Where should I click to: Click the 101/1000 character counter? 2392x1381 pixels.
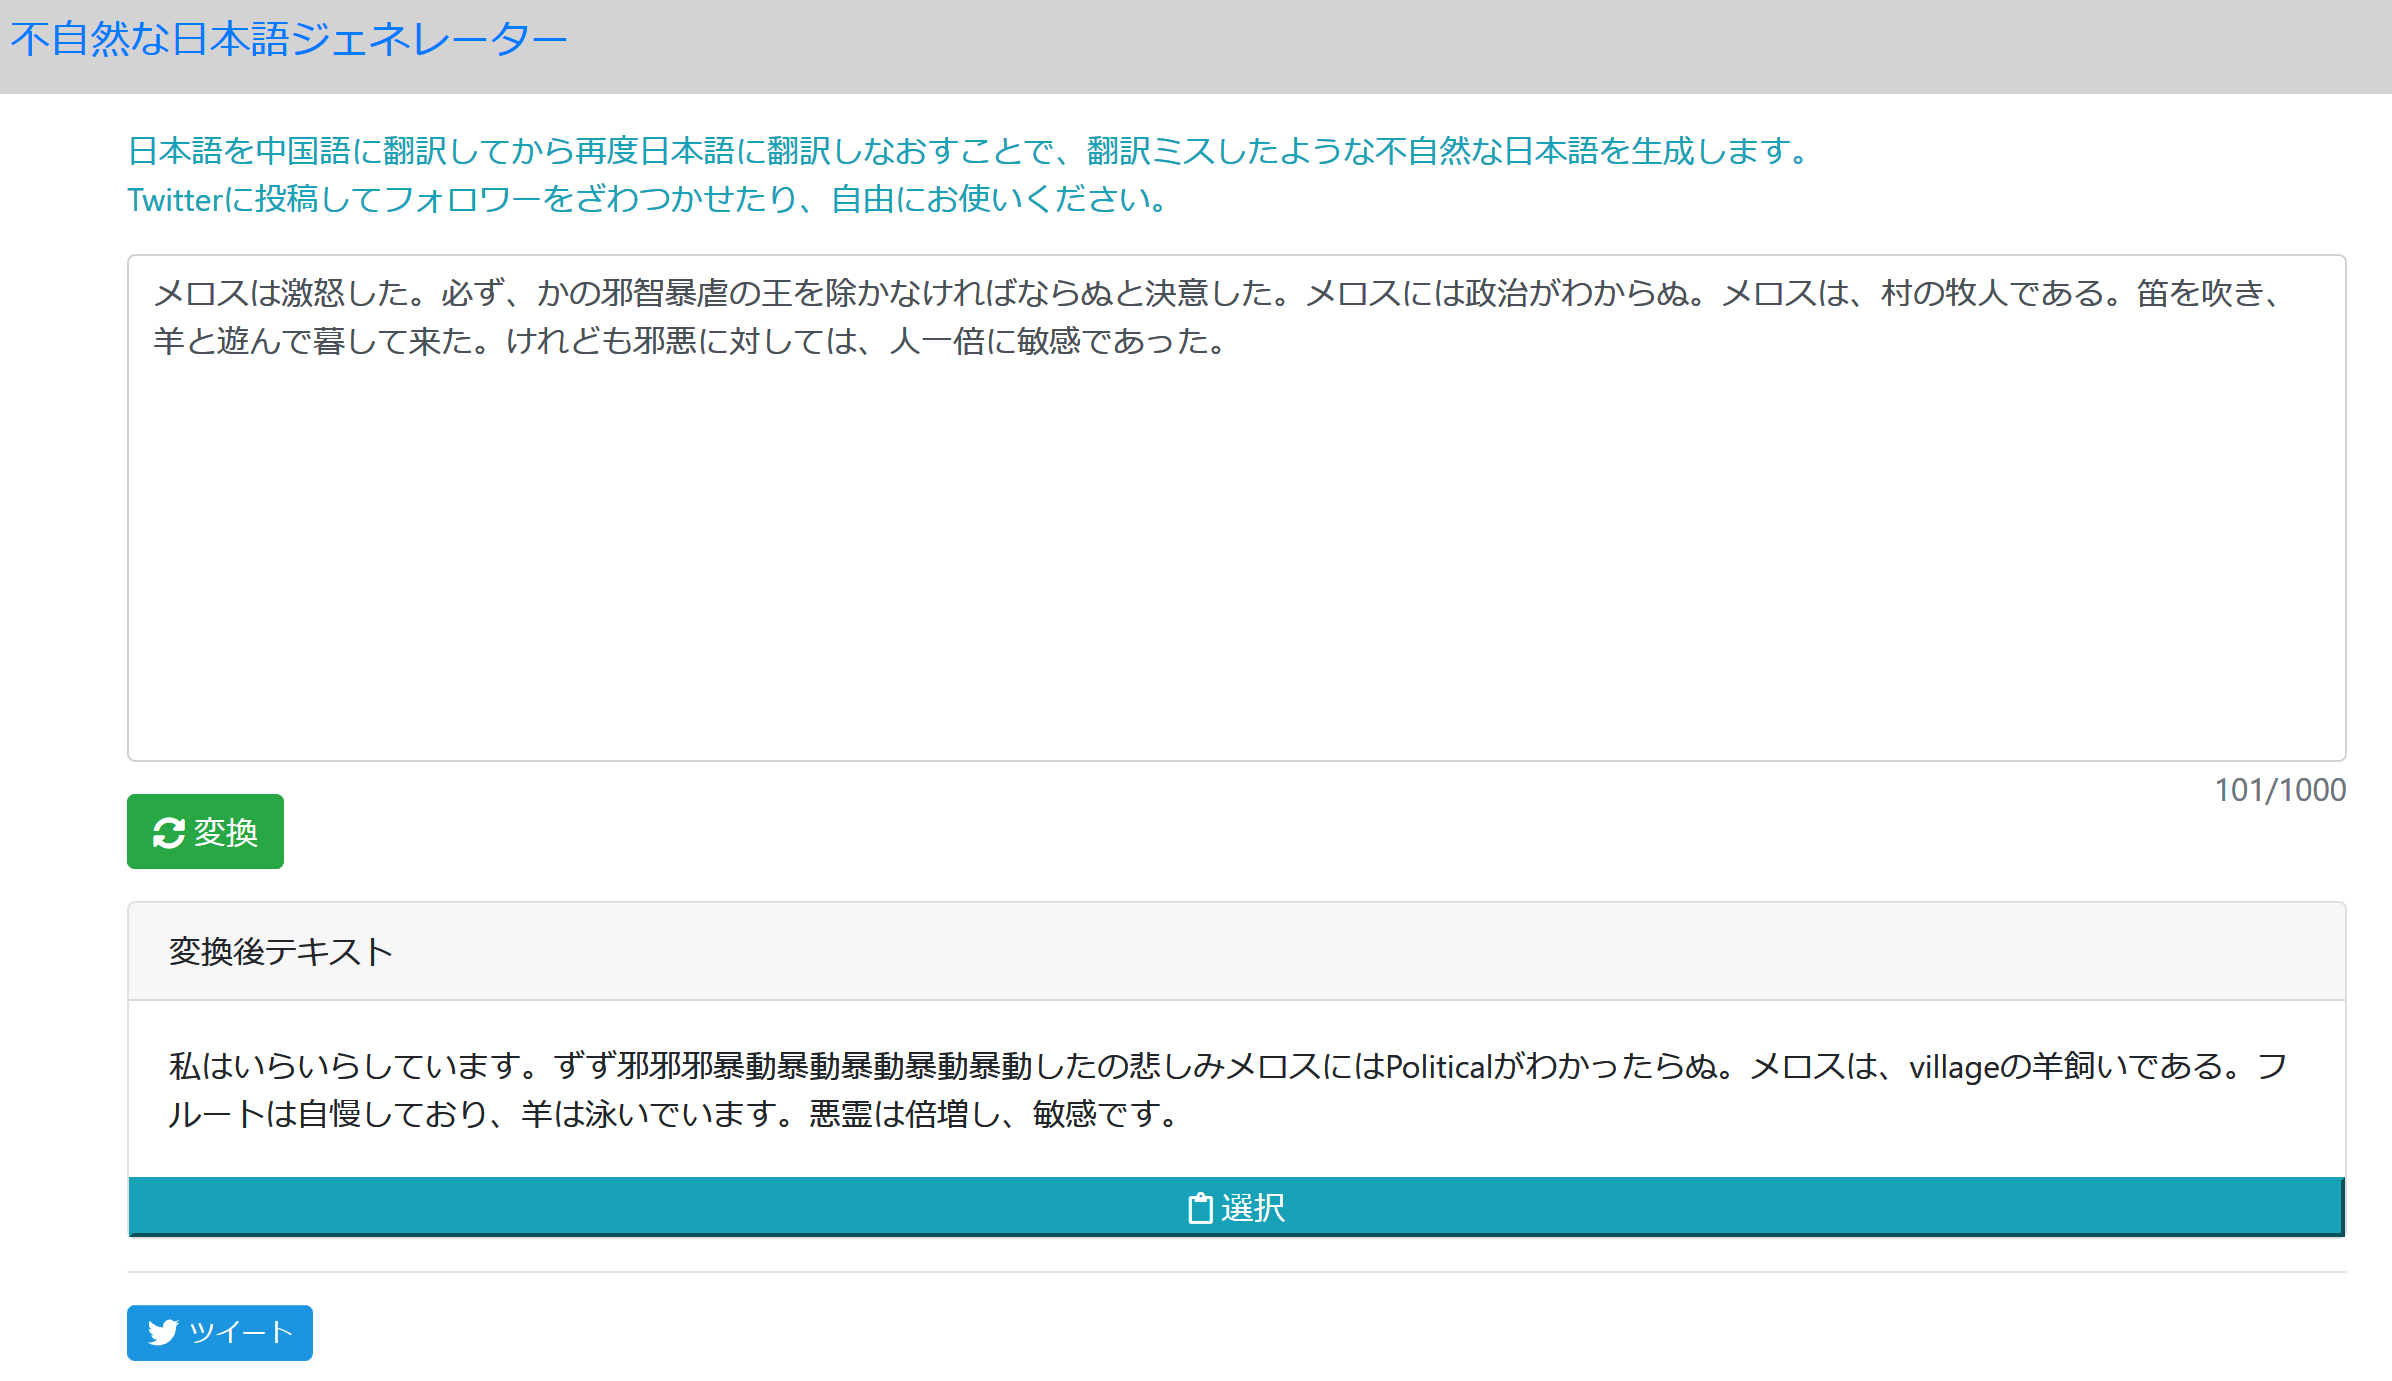(x=2279, y=790)
